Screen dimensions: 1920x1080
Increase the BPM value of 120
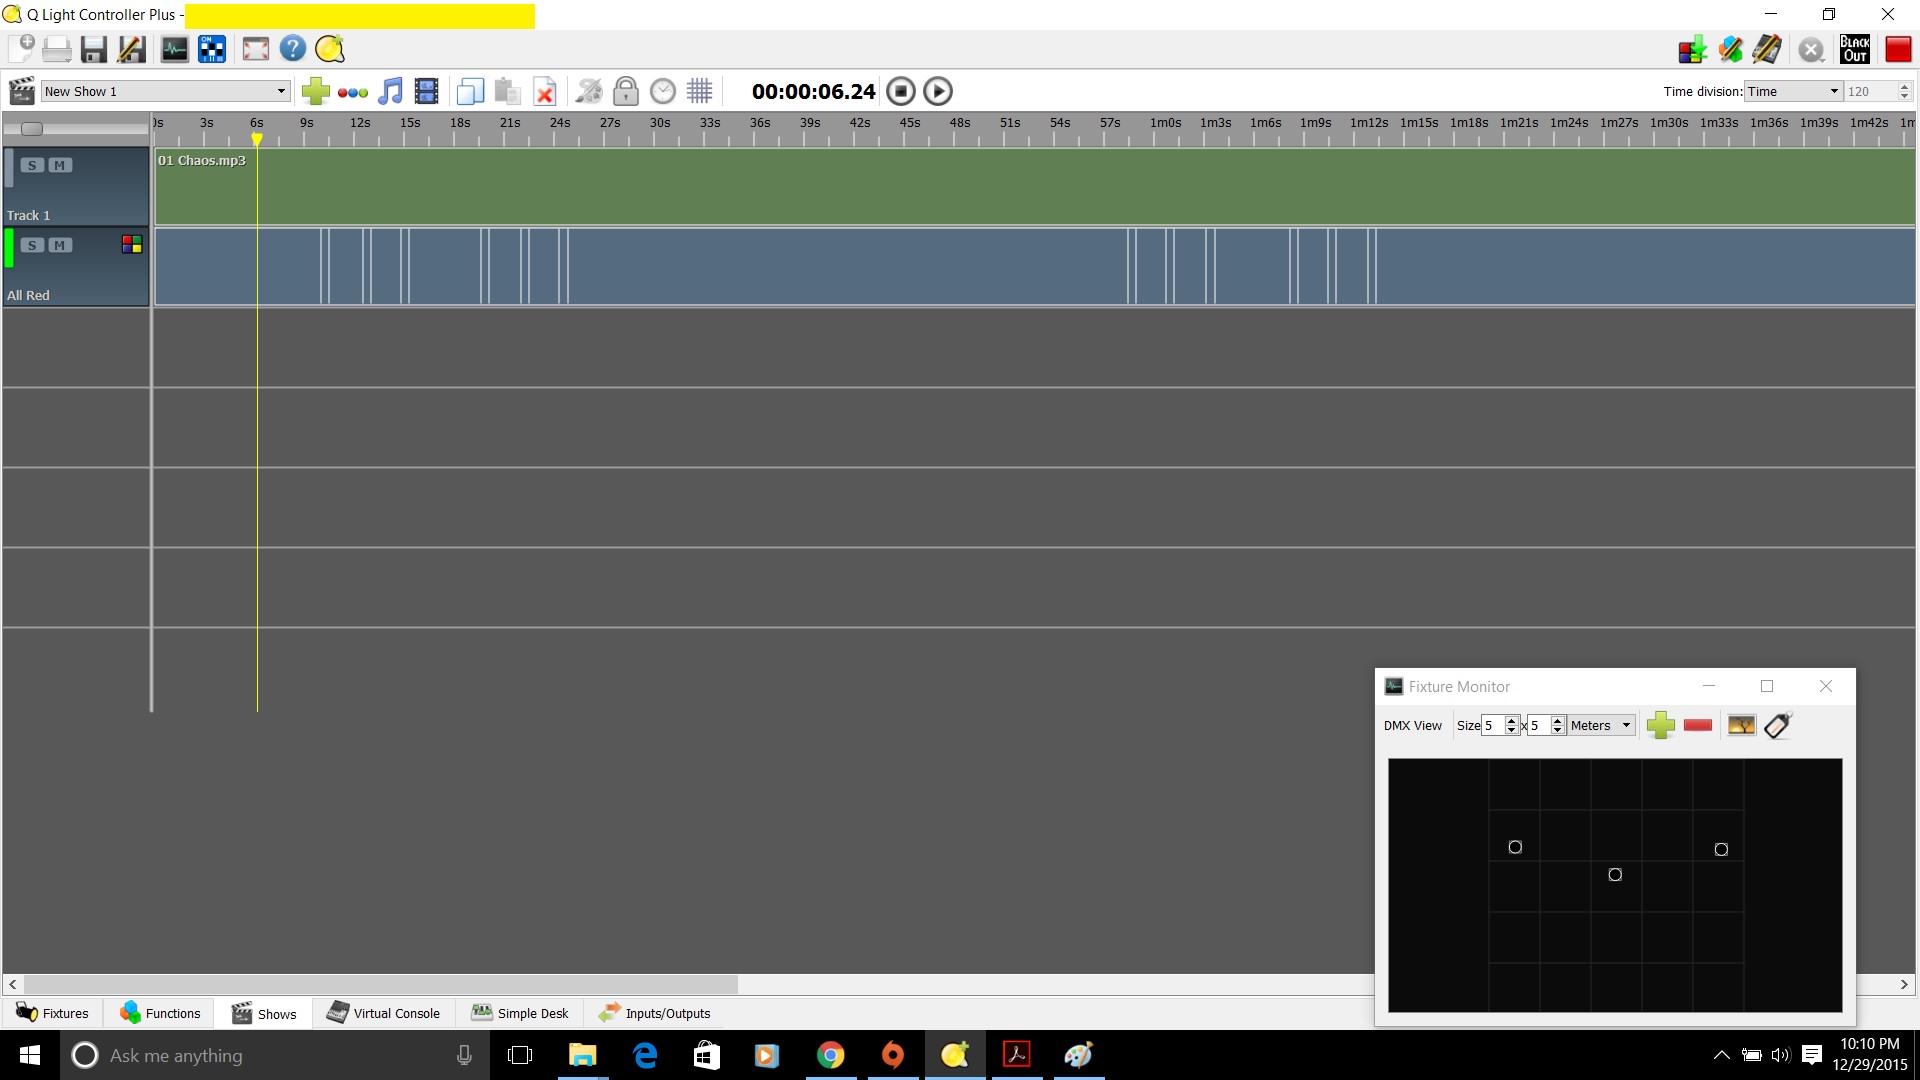[1904, 86]
